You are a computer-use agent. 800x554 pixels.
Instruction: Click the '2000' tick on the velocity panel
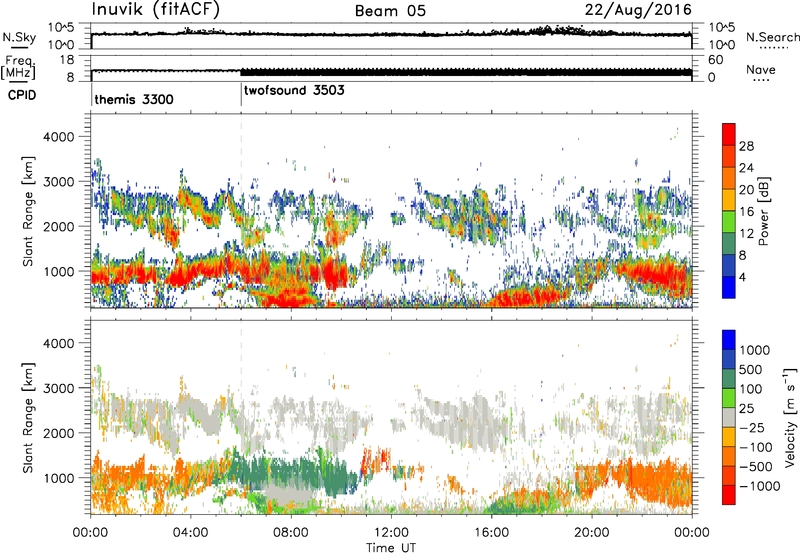(x=58, y=433)
